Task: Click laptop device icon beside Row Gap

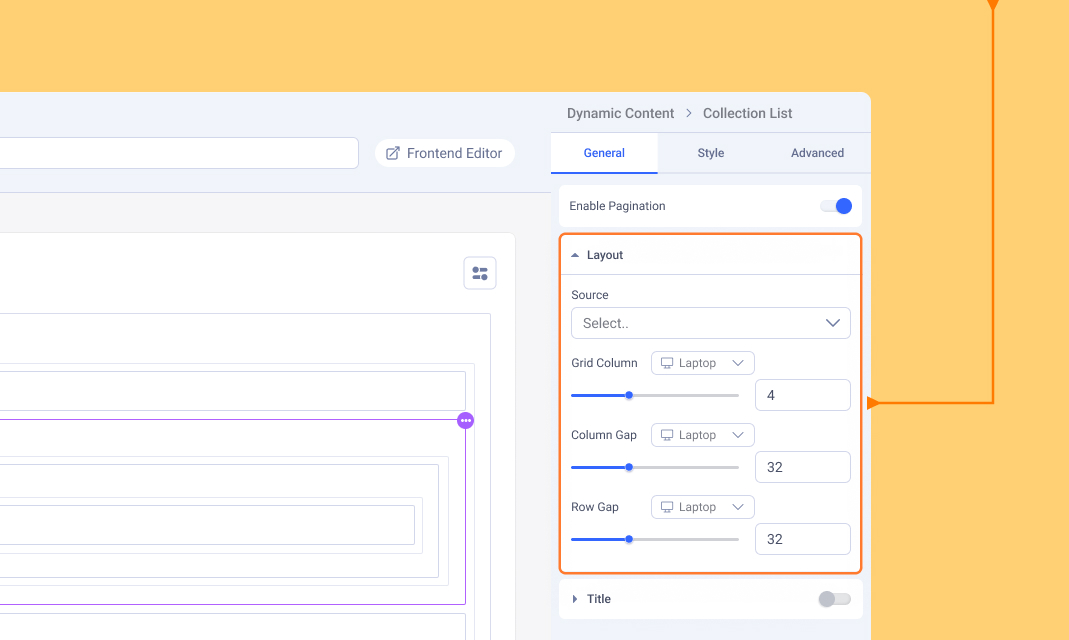Action: tap(667, 507)
